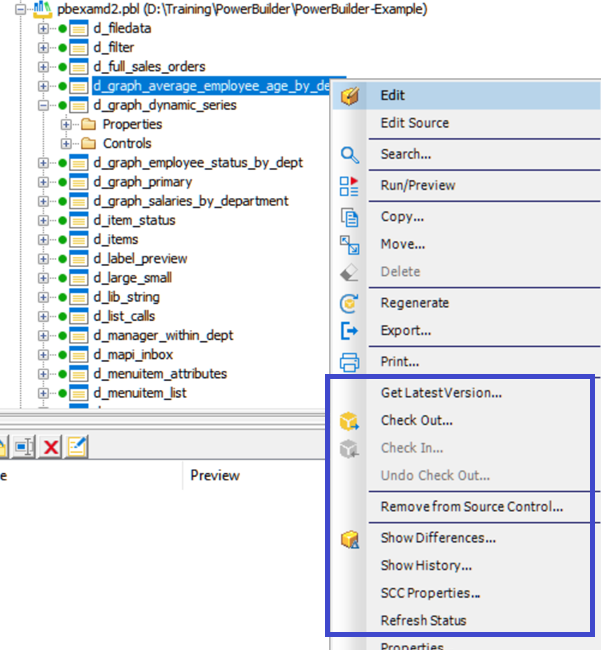Image resolution: width=601 pixels, height=650 pixels.
Task: Select d_large_small tree item
Action: pyautogui.click(x=133, y=278)
